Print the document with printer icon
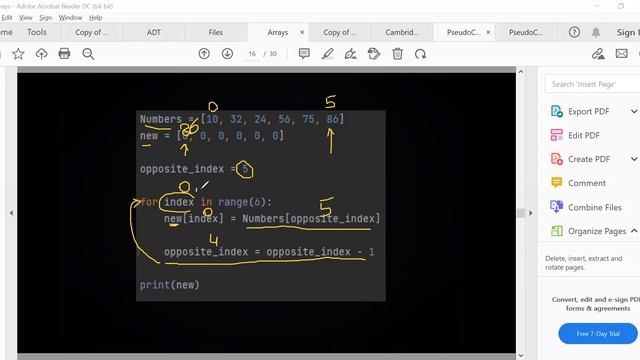The image size is (640, 360). point(64,53)
